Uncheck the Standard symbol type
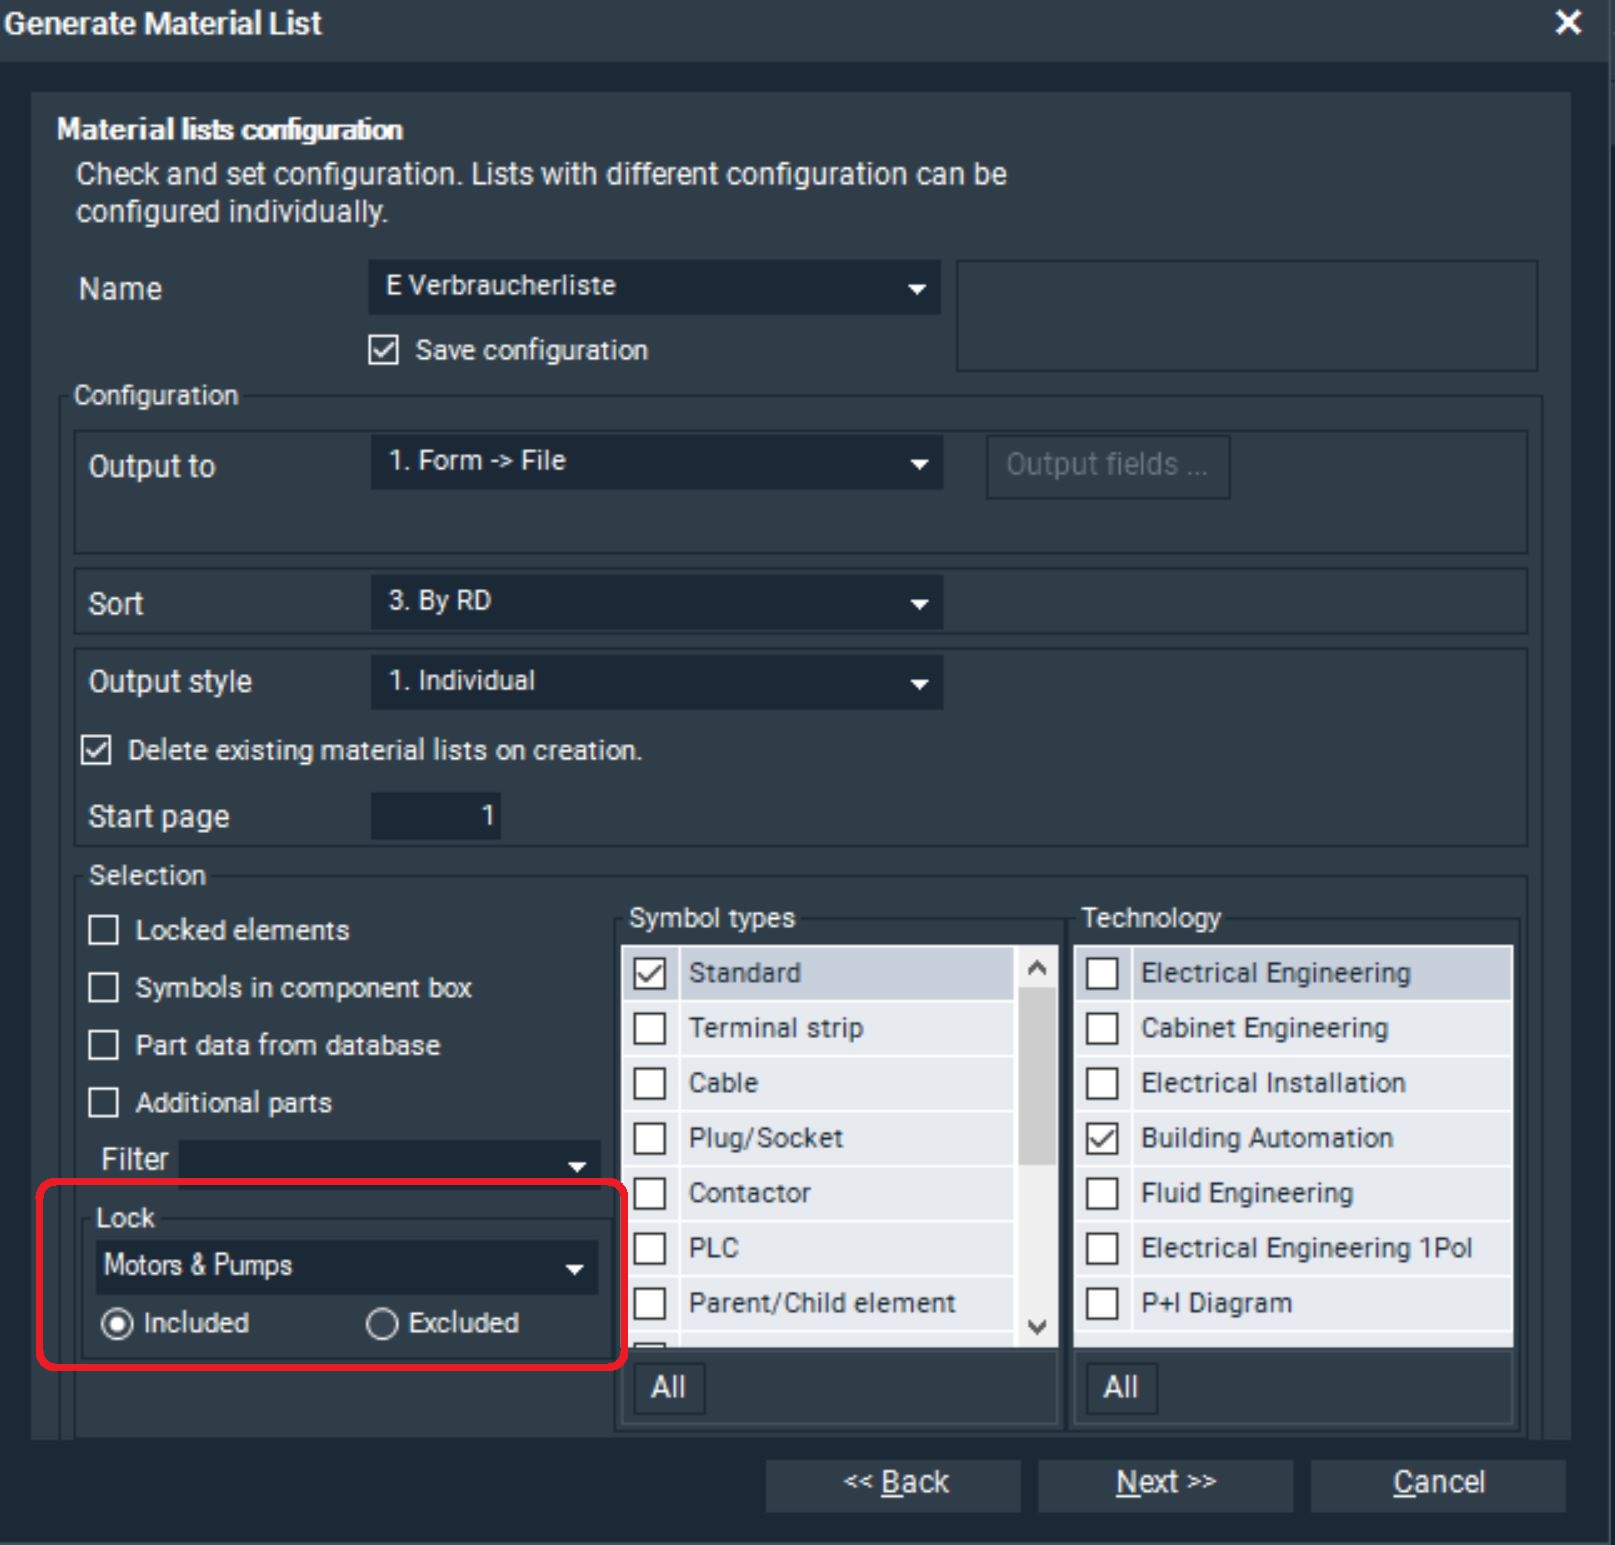The image size is (1615, 1545). (x=650, y=973)
